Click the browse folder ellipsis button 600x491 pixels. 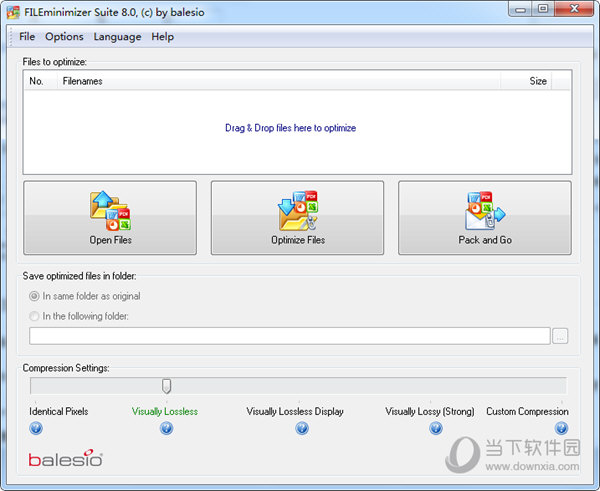(x=560, y=336)
